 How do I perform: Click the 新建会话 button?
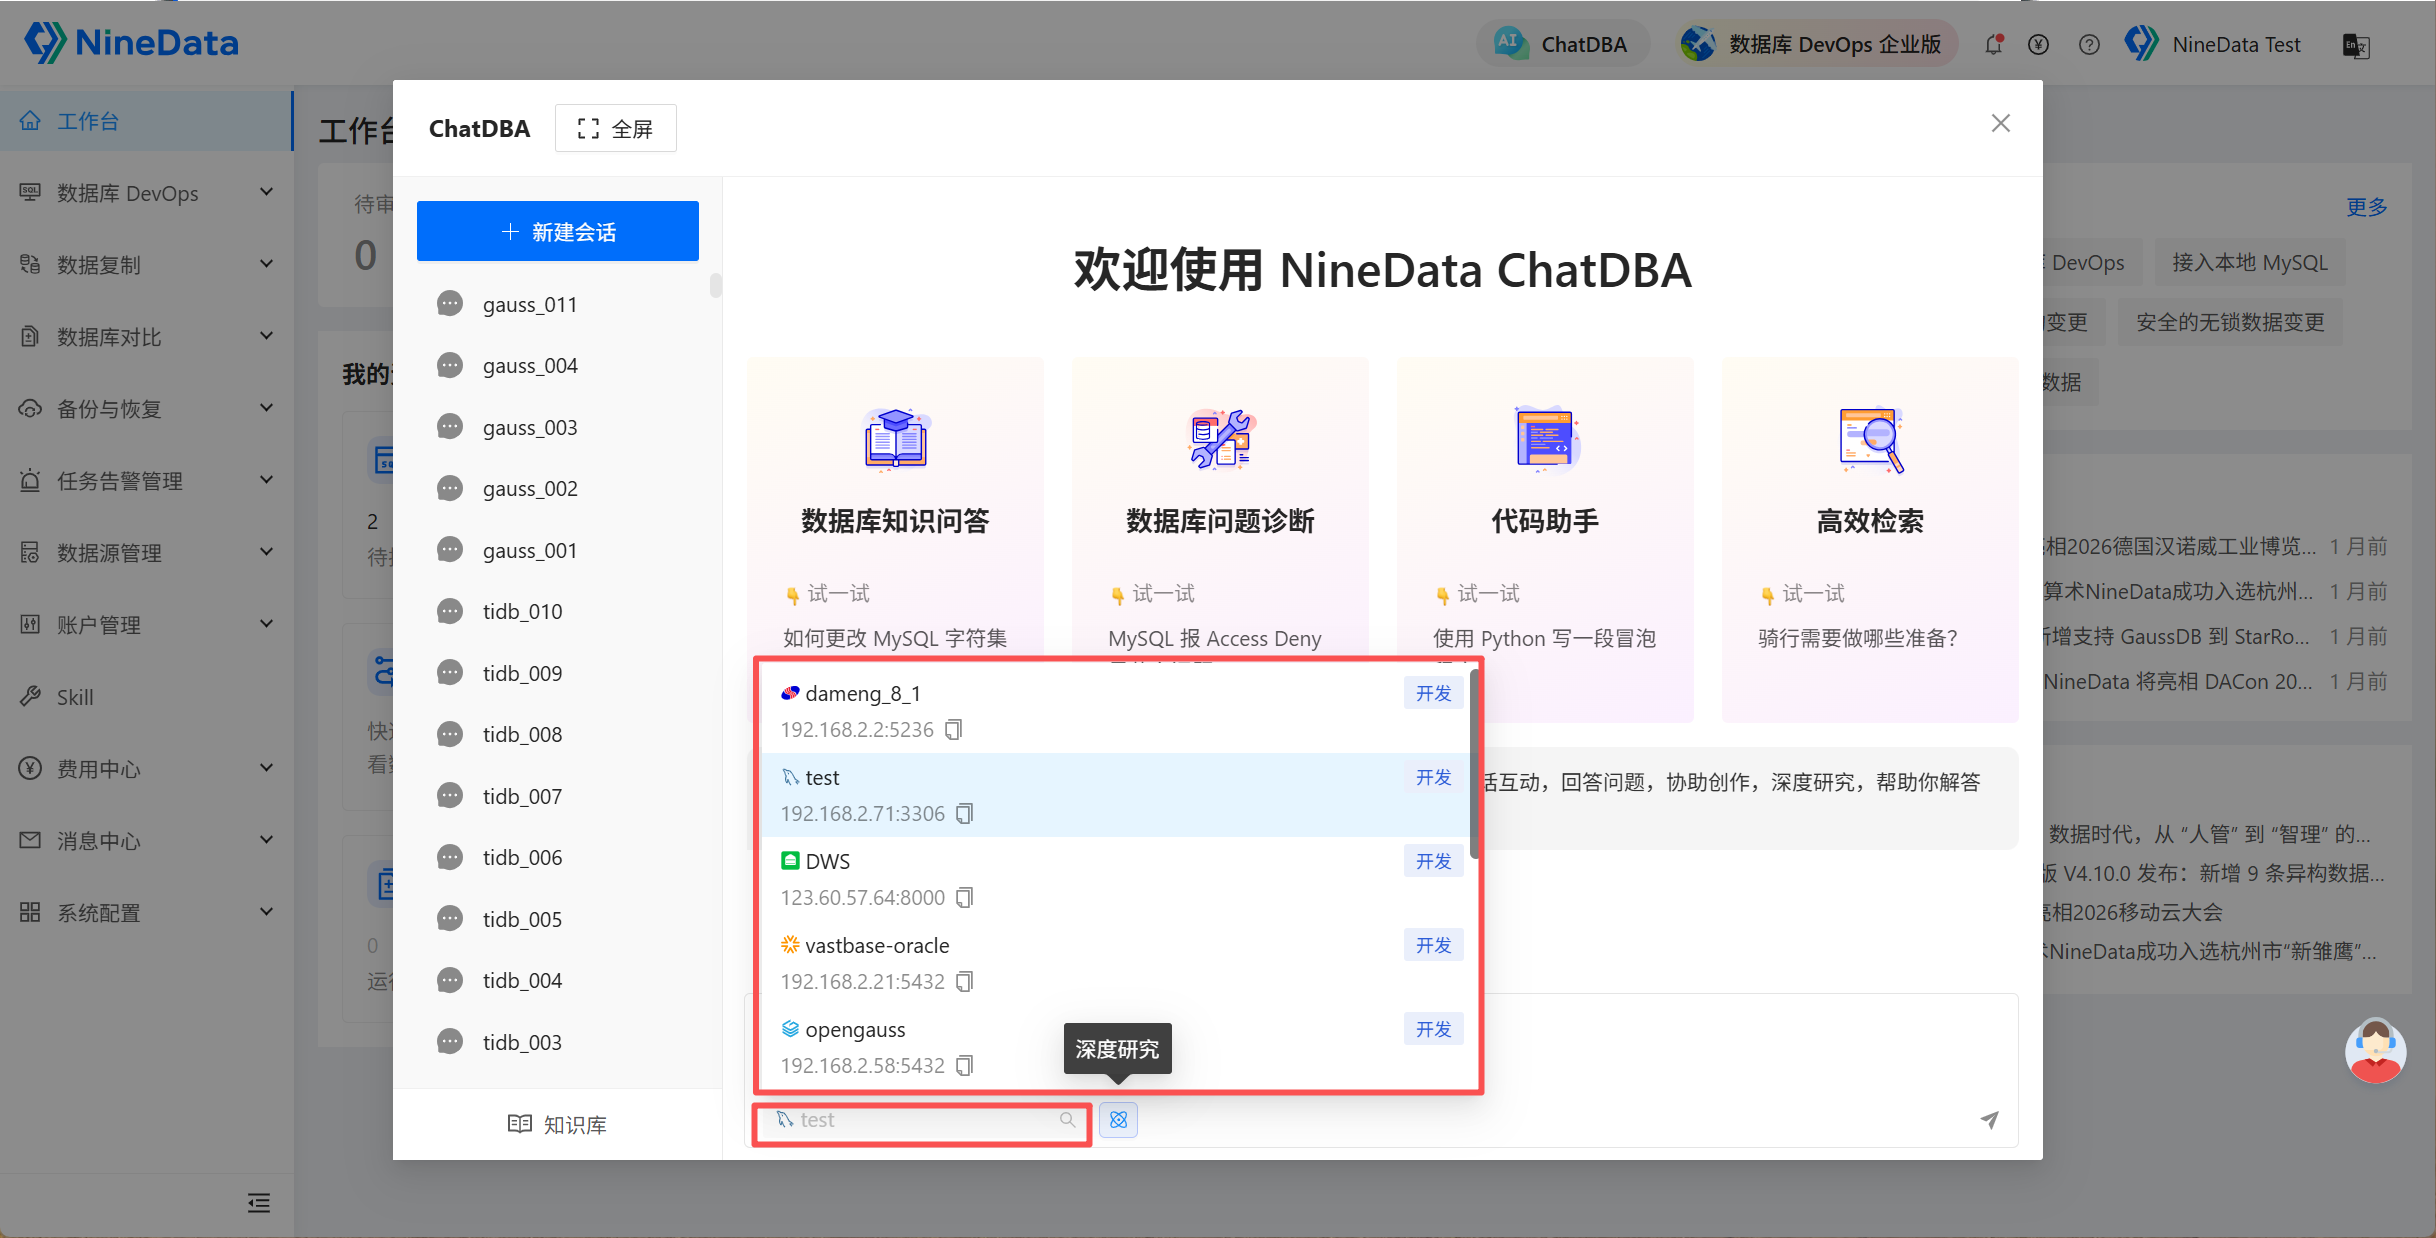pyautogui.click(x=558, y=231)
